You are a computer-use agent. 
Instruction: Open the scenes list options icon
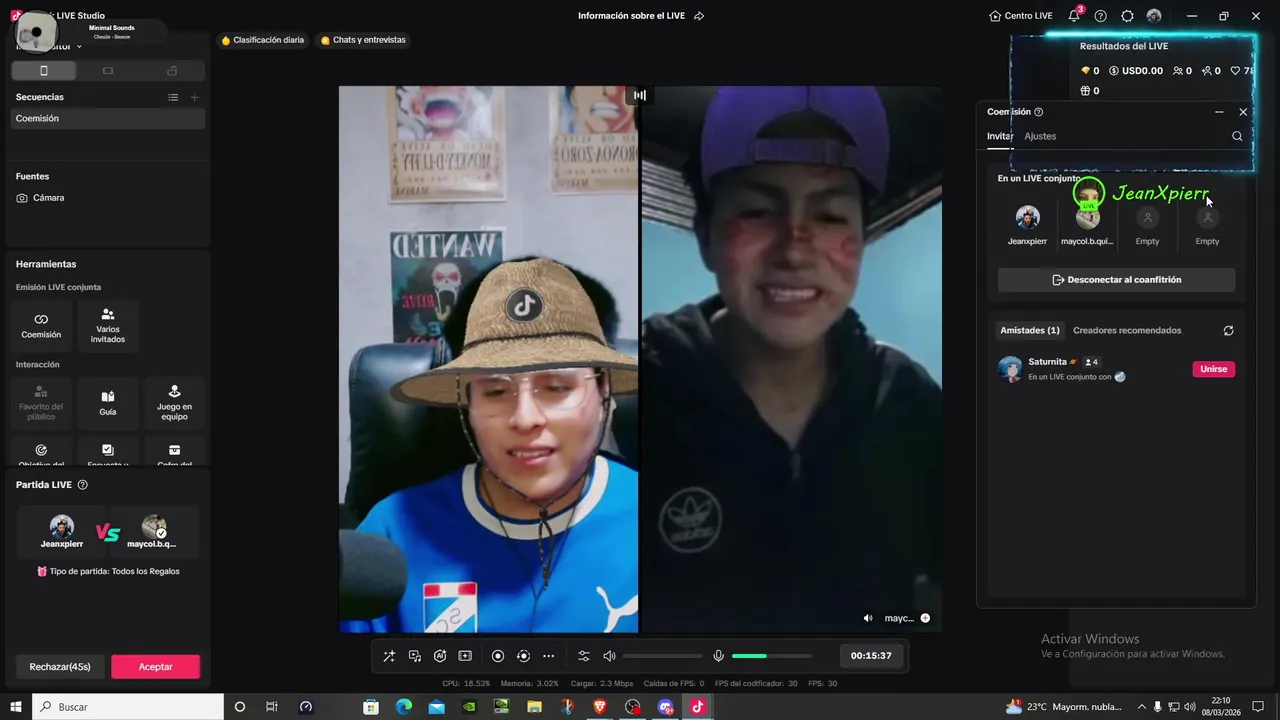coord(173,97)
